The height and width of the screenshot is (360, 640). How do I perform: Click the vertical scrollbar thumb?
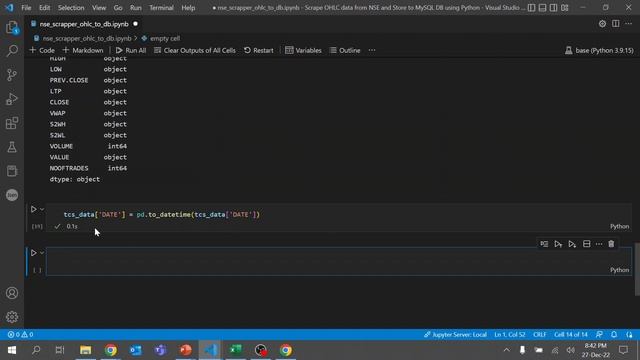pos(637,269)
